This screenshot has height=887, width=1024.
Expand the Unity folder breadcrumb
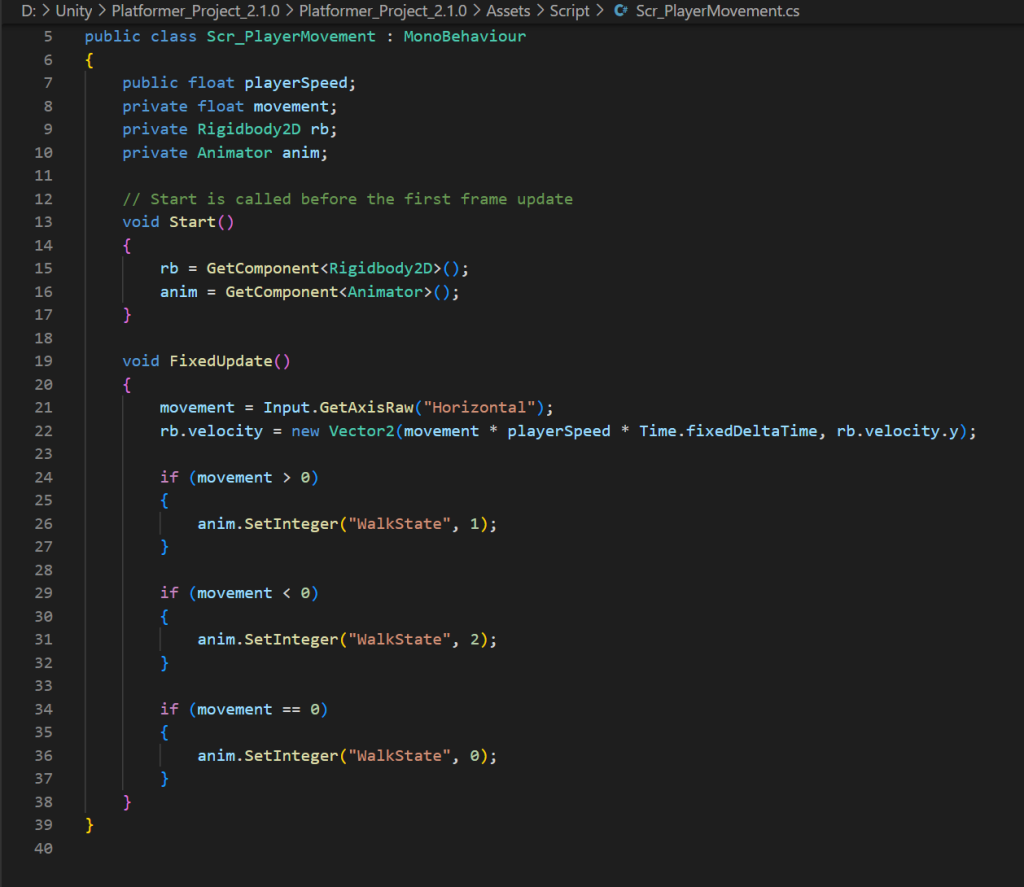click(x=73, y=12)
